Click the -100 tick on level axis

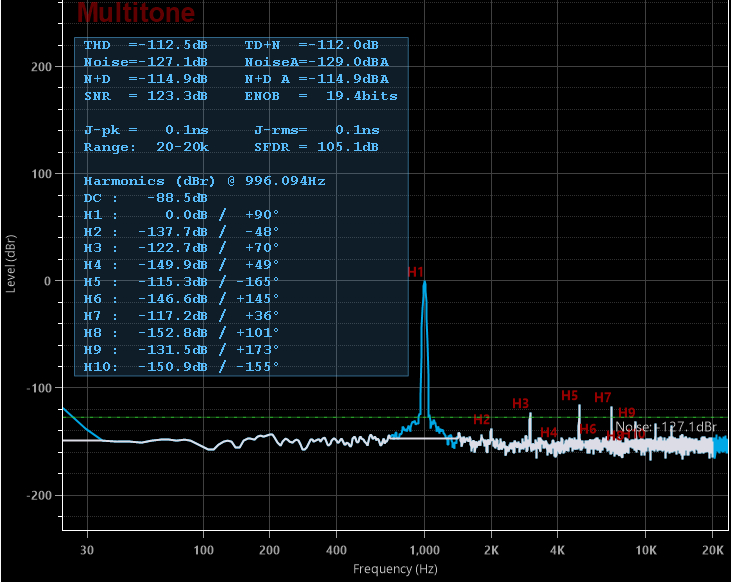click(39, 388)
